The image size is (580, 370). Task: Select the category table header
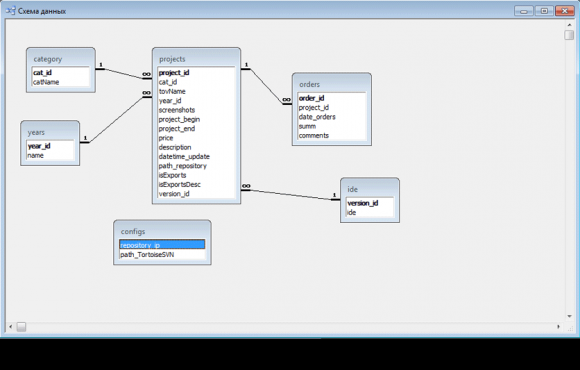[61, 59]
